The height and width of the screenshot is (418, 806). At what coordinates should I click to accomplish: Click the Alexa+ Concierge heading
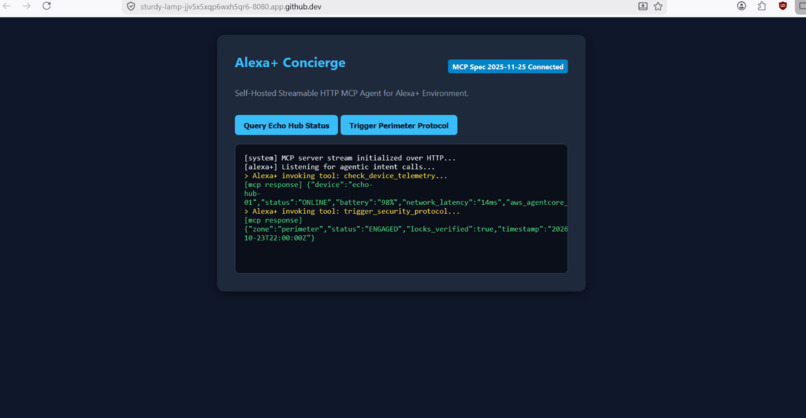coord(290,63)
